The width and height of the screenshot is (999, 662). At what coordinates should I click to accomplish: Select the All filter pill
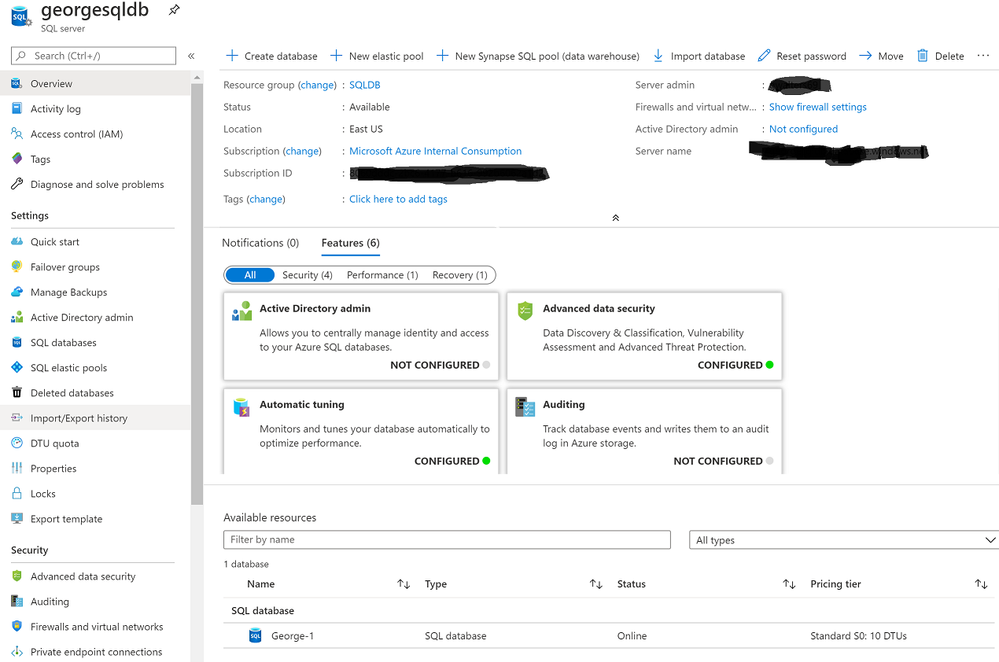(x=250, y=275)
